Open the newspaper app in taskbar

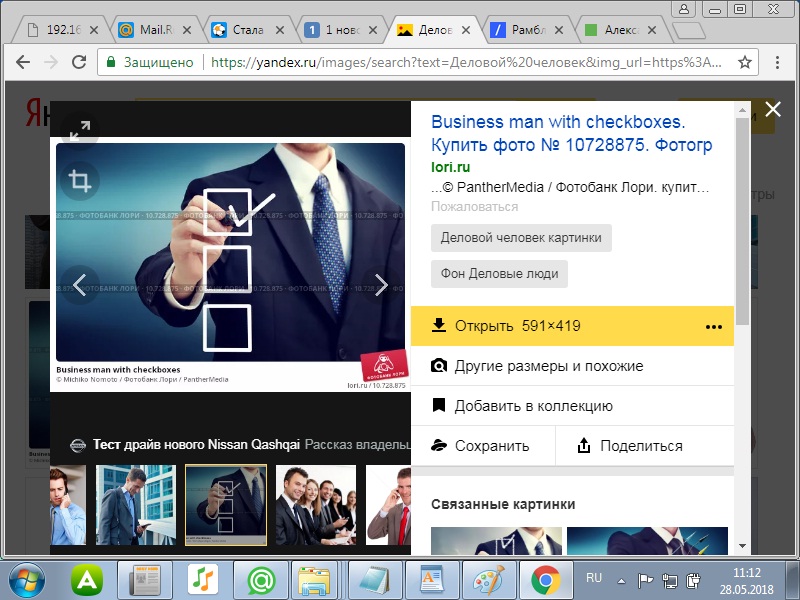(144, 580)
